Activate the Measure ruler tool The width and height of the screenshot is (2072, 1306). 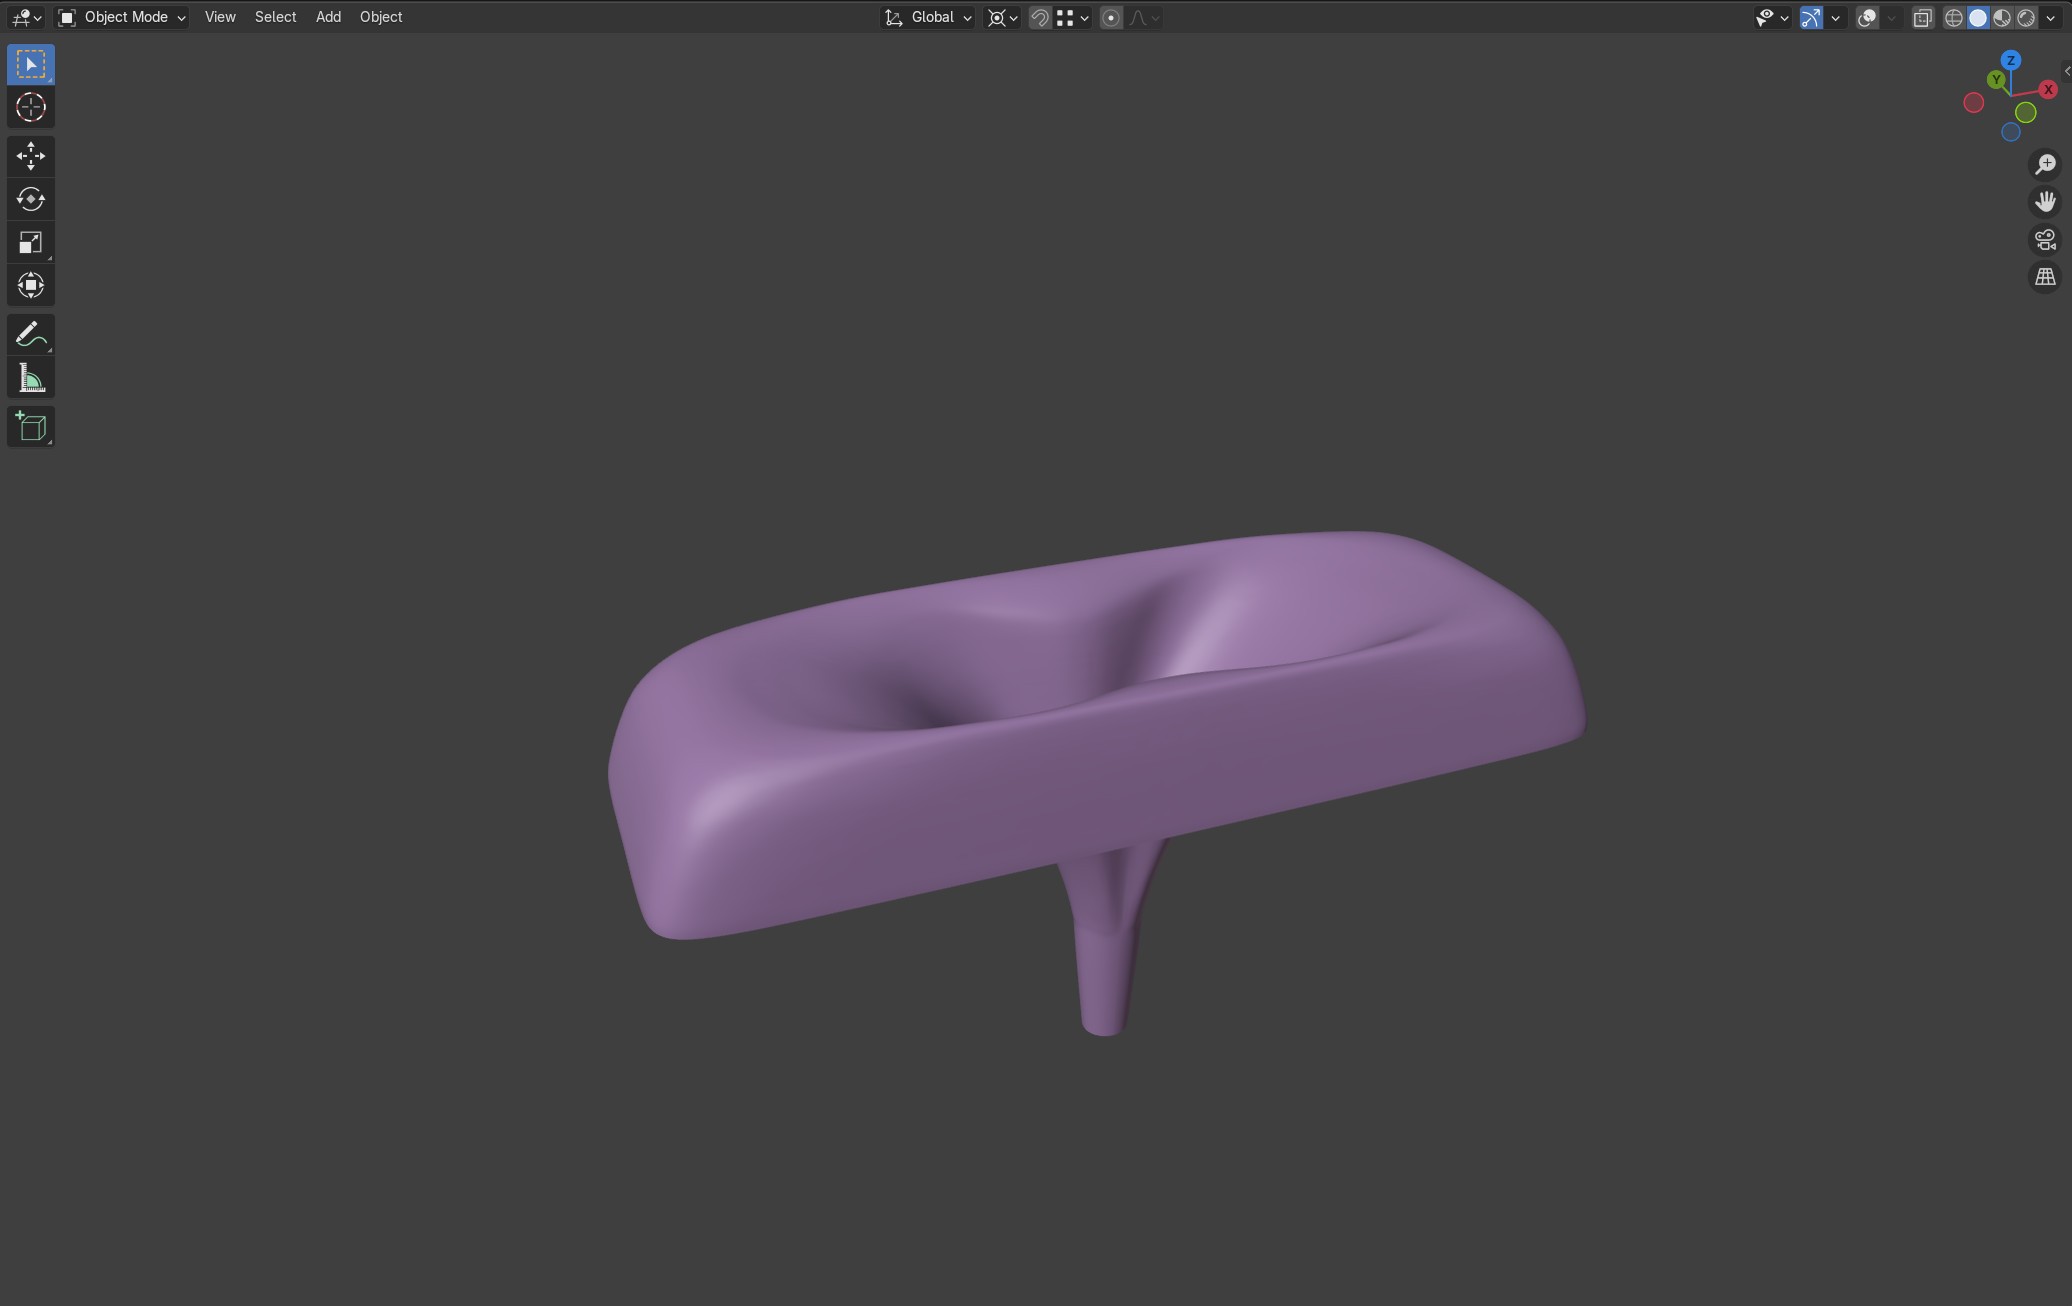(30, 379)
